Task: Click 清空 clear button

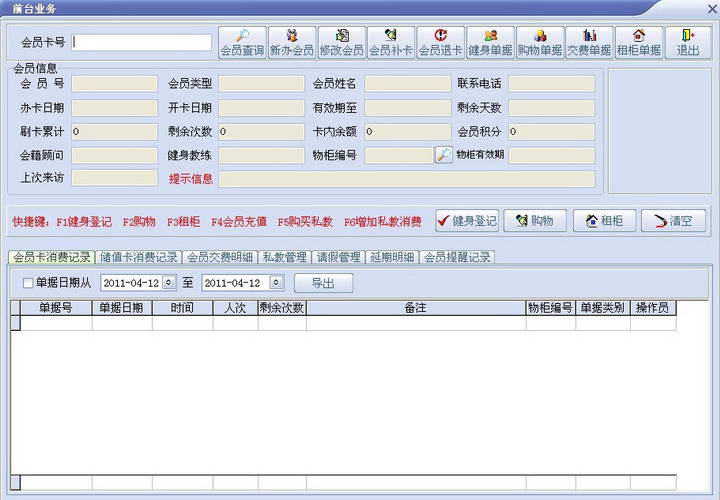Action: pyautogui.click(x=674, y=221)
